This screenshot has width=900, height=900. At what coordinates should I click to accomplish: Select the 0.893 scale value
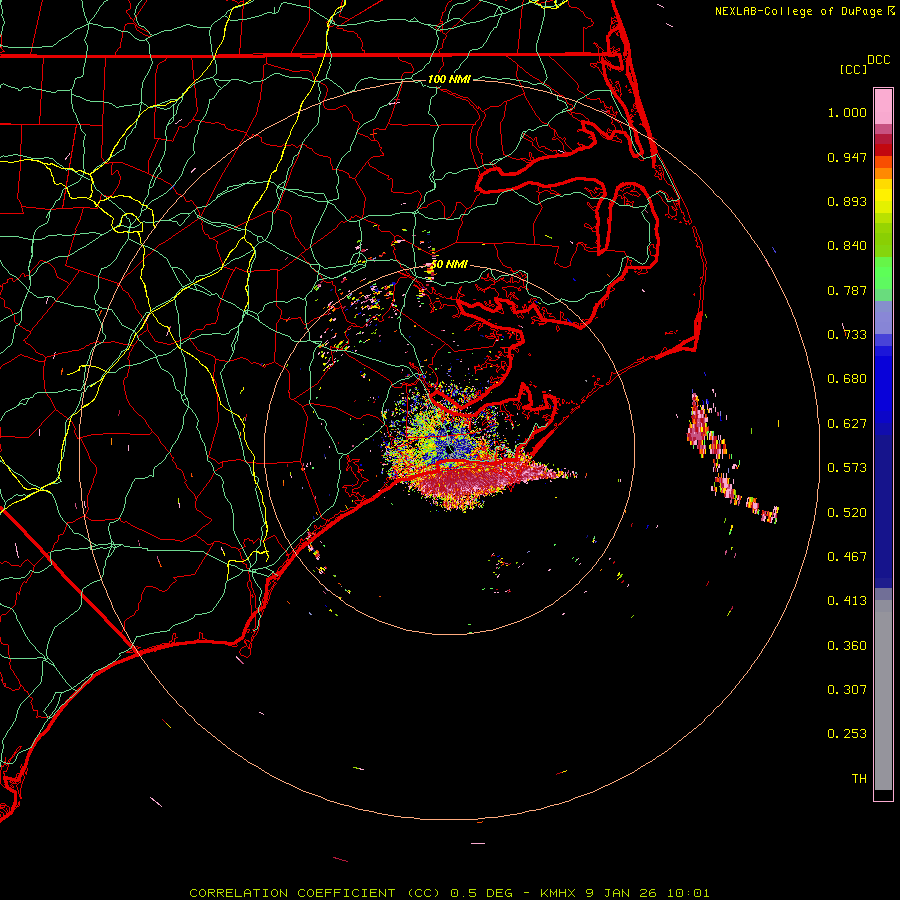[x=847, y=201]
